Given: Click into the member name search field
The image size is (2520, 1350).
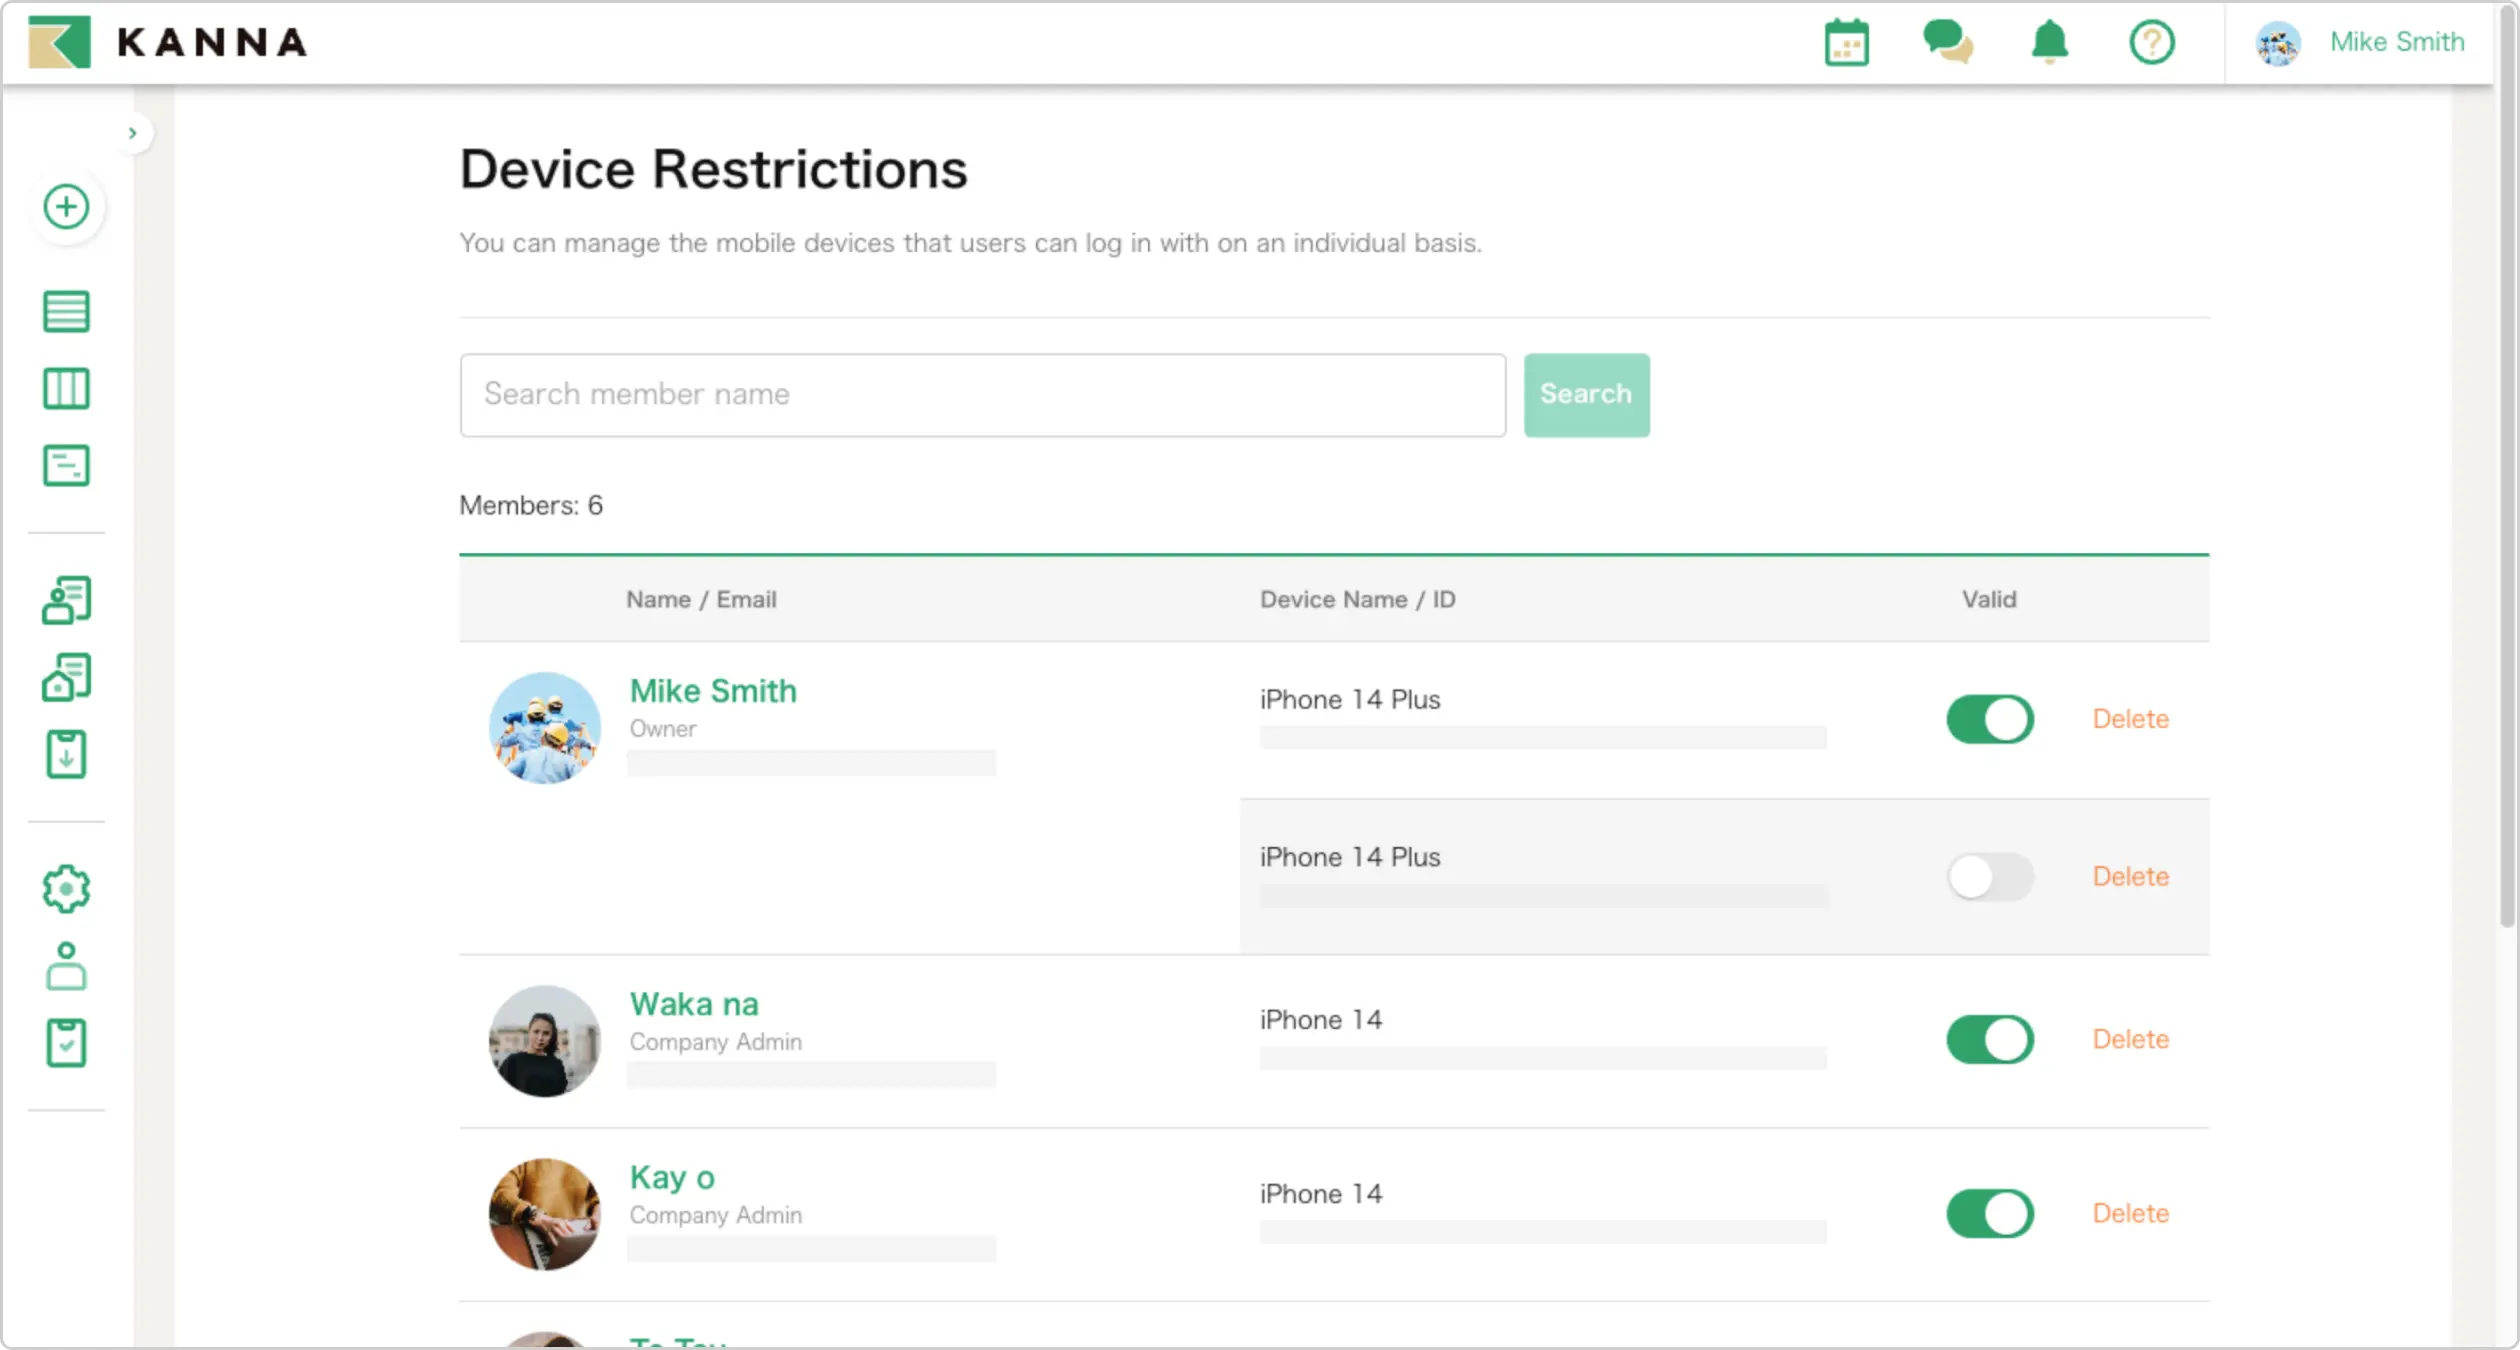Looking at the screenshot, I should tap(982, 394).
